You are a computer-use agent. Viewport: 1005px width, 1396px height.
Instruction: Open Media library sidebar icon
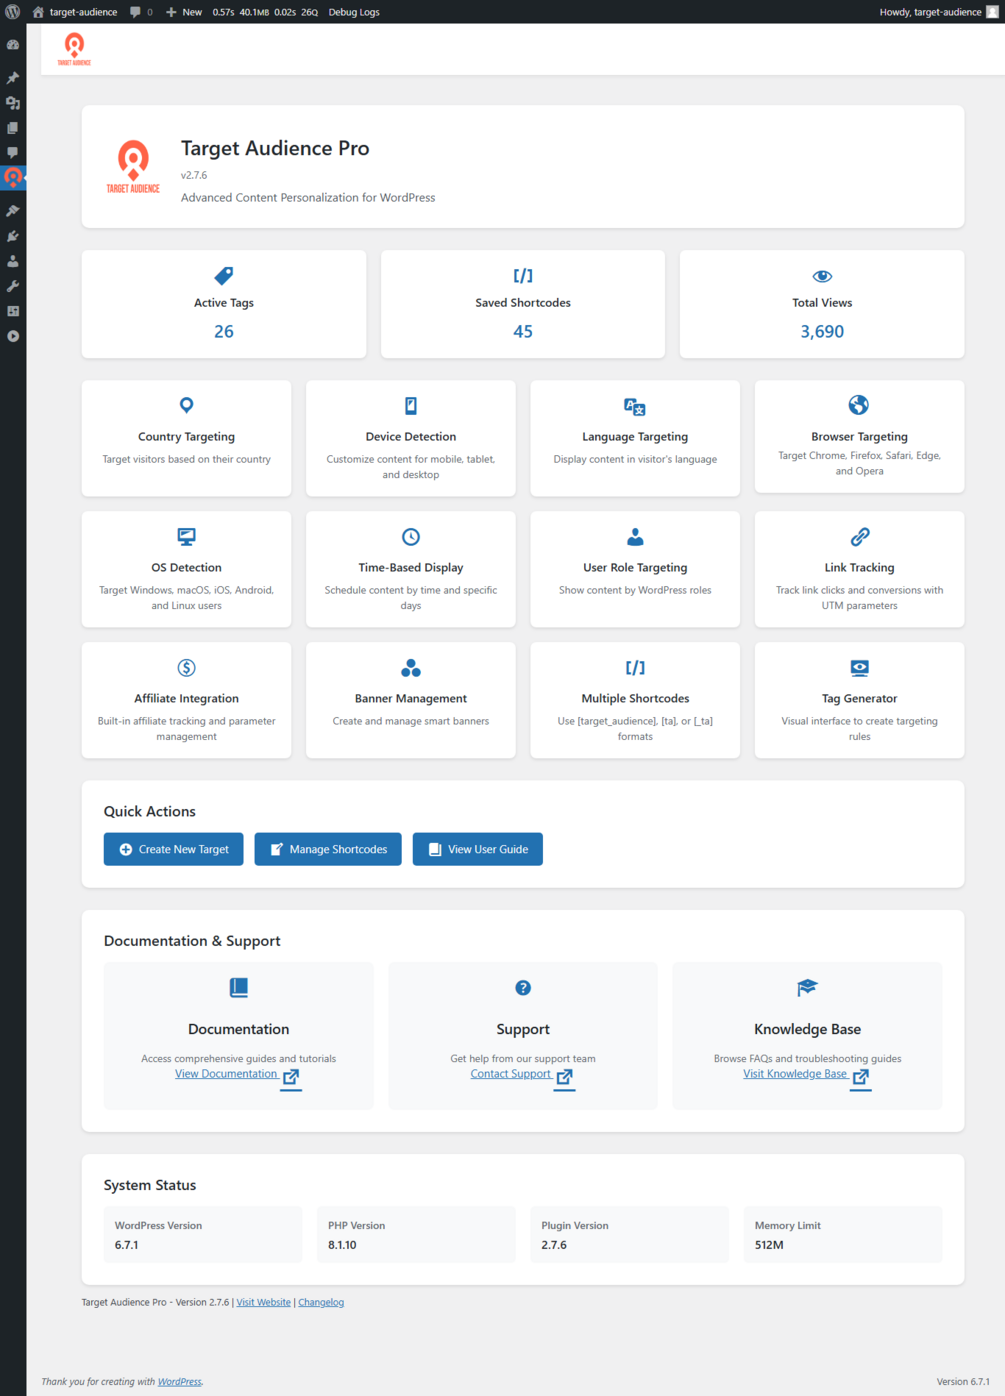(x=13, y=103)
